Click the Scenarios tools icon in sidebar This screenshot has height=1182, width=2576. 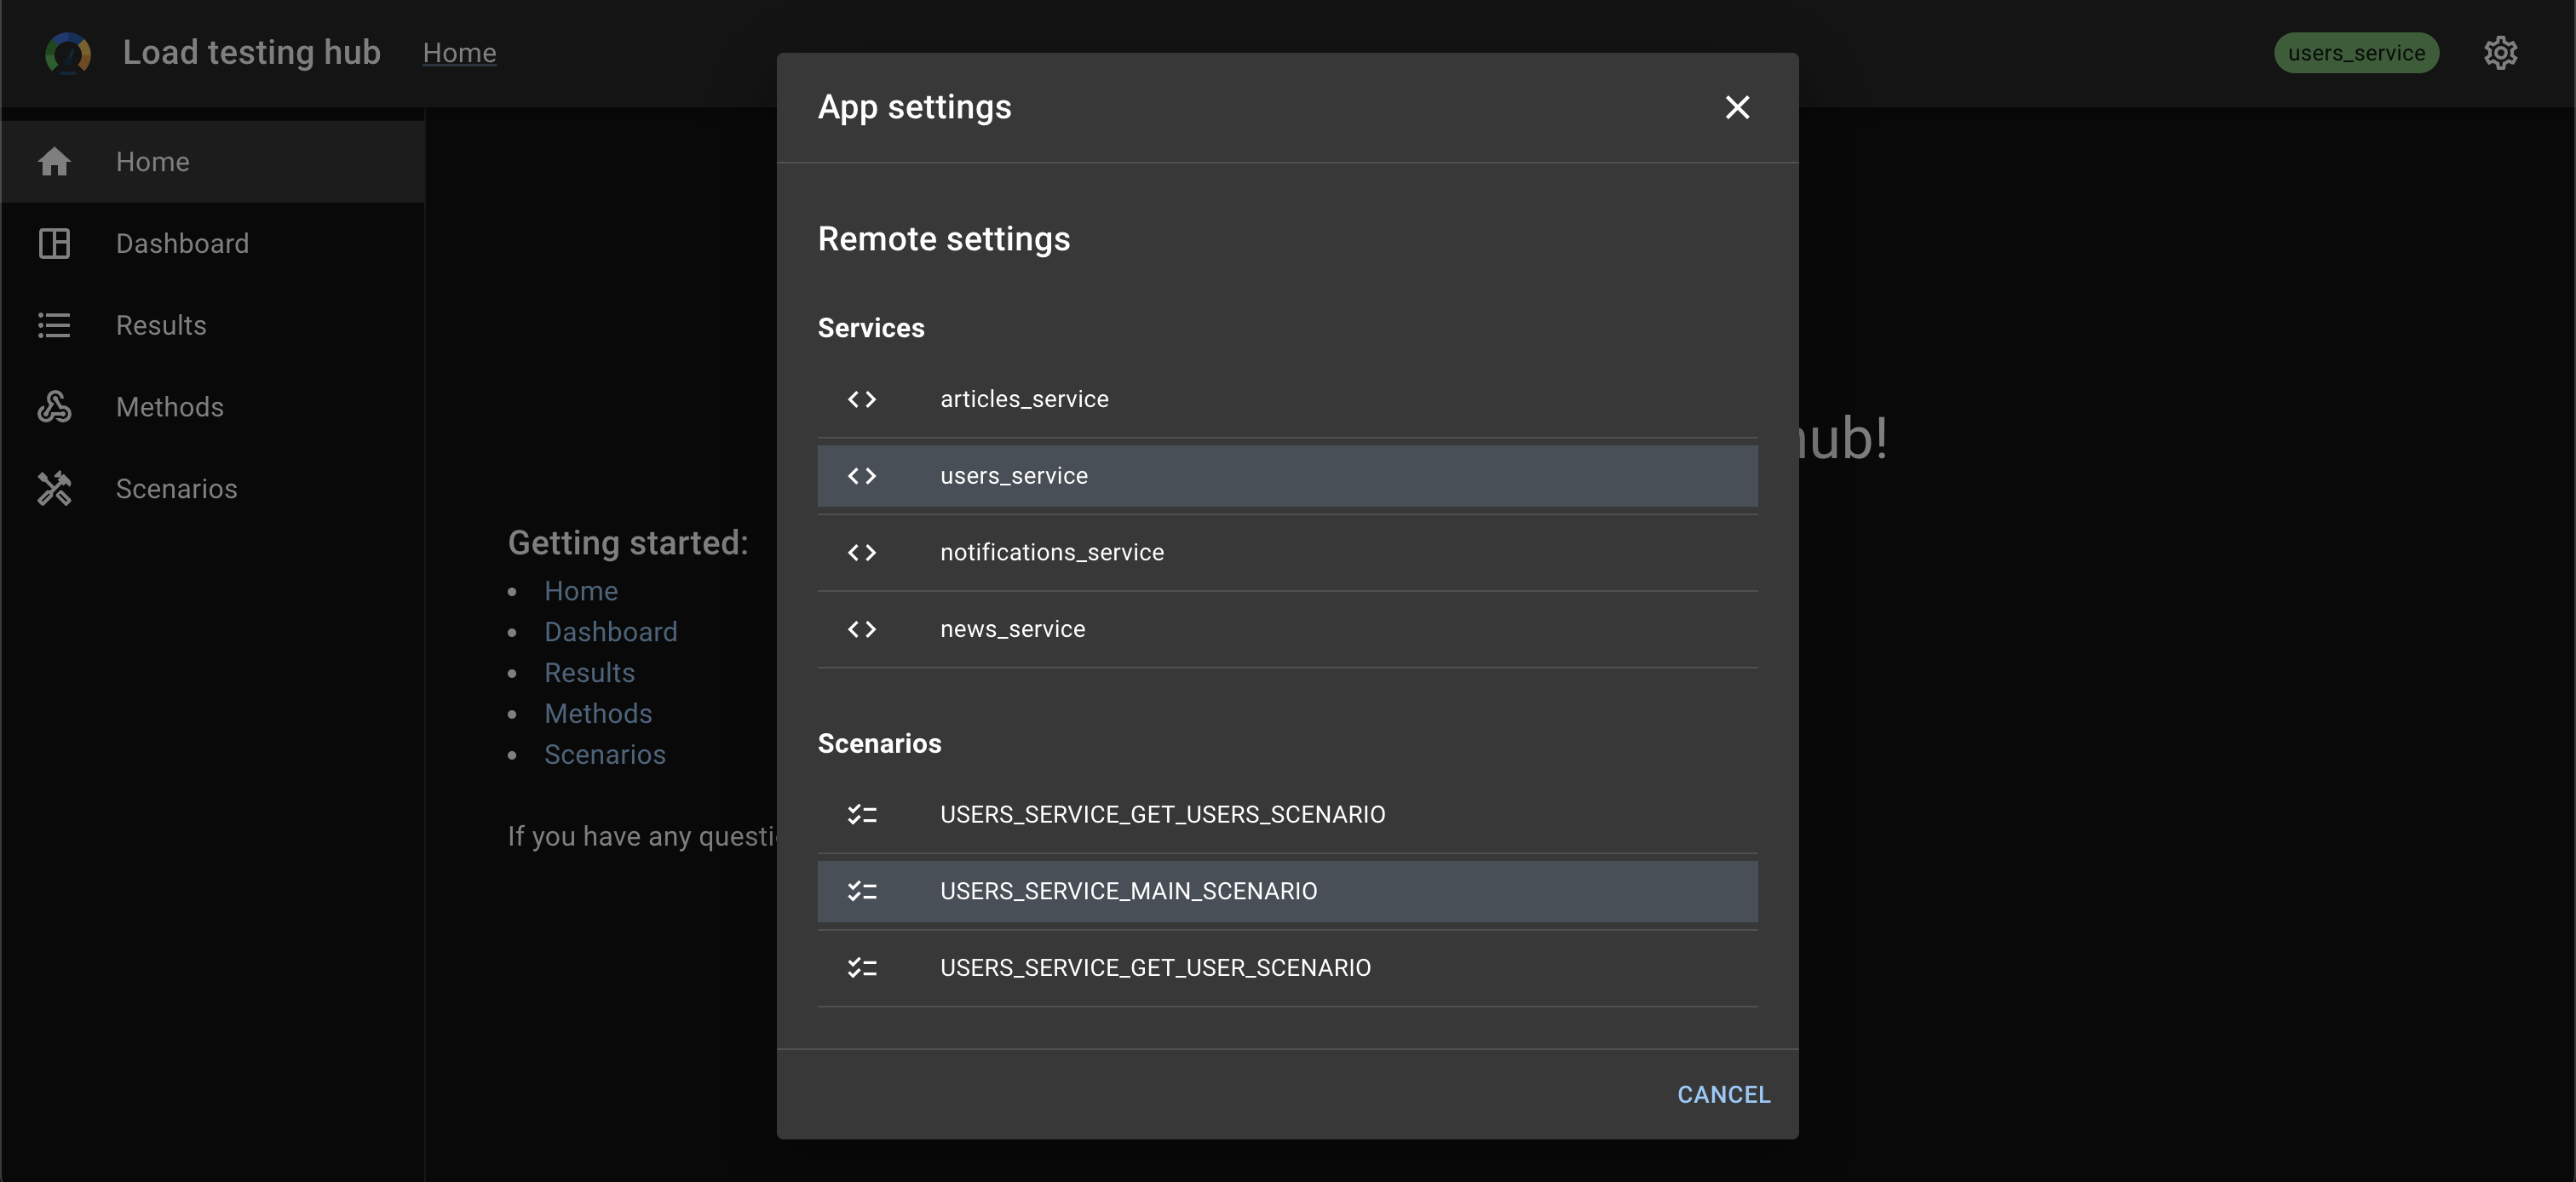54,488
